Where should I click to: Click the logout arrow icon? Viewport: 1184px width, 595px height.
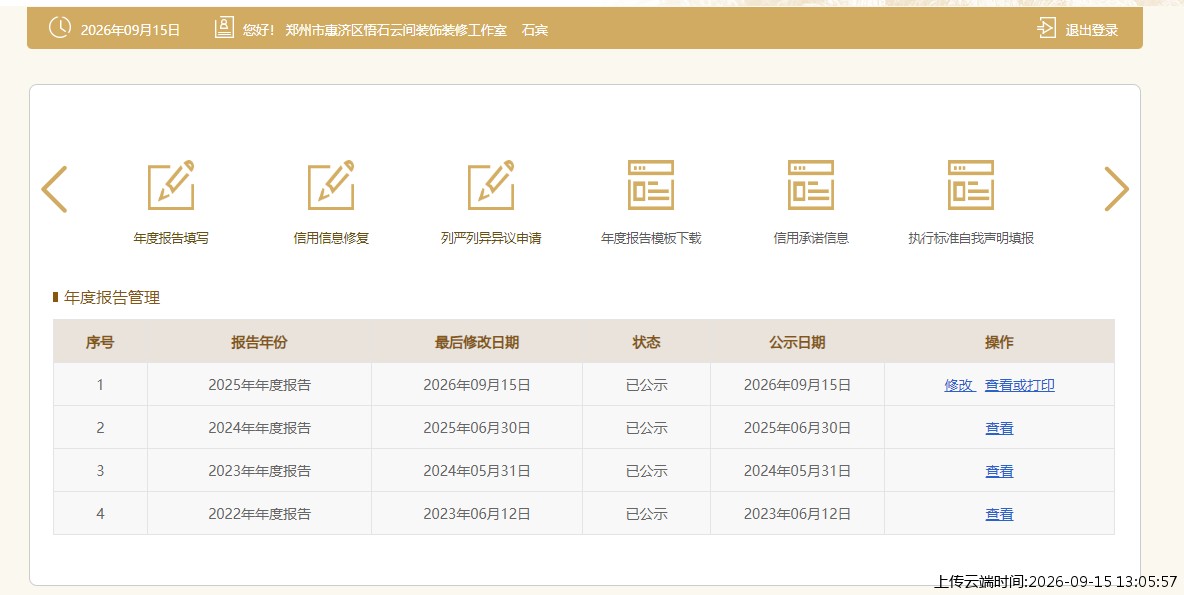point(1047,29)
